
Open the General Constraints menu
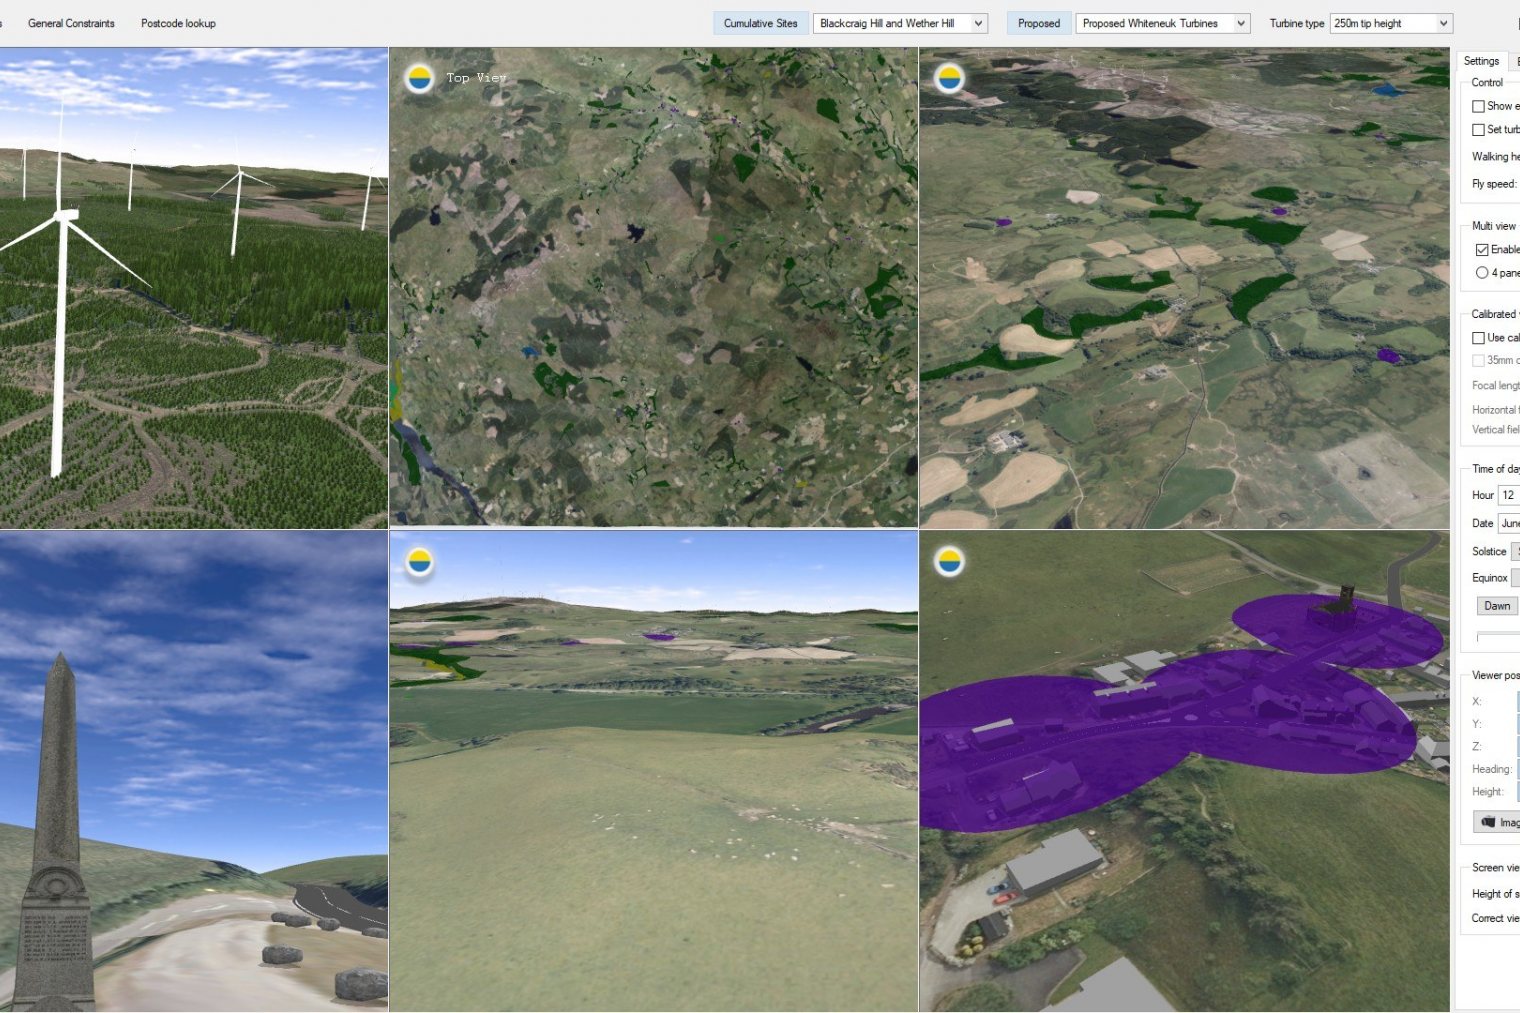71,23
